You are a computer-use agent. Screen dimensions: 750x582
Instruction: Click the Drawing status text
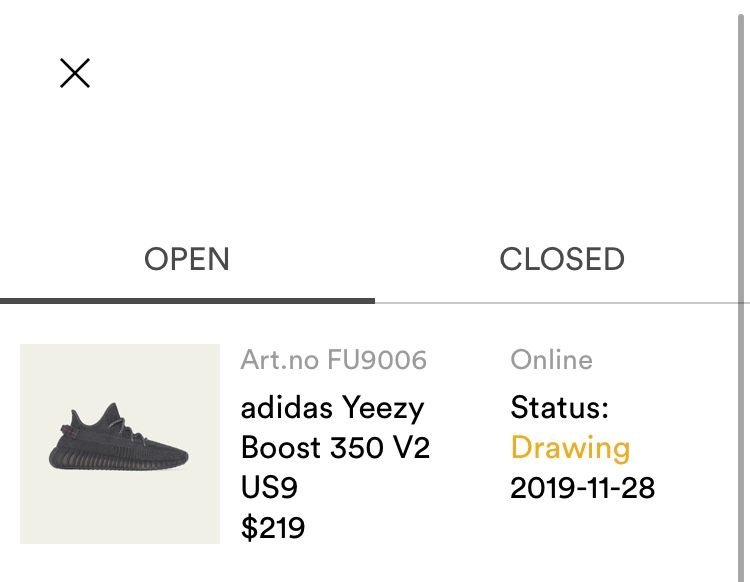tap(570, 449)
